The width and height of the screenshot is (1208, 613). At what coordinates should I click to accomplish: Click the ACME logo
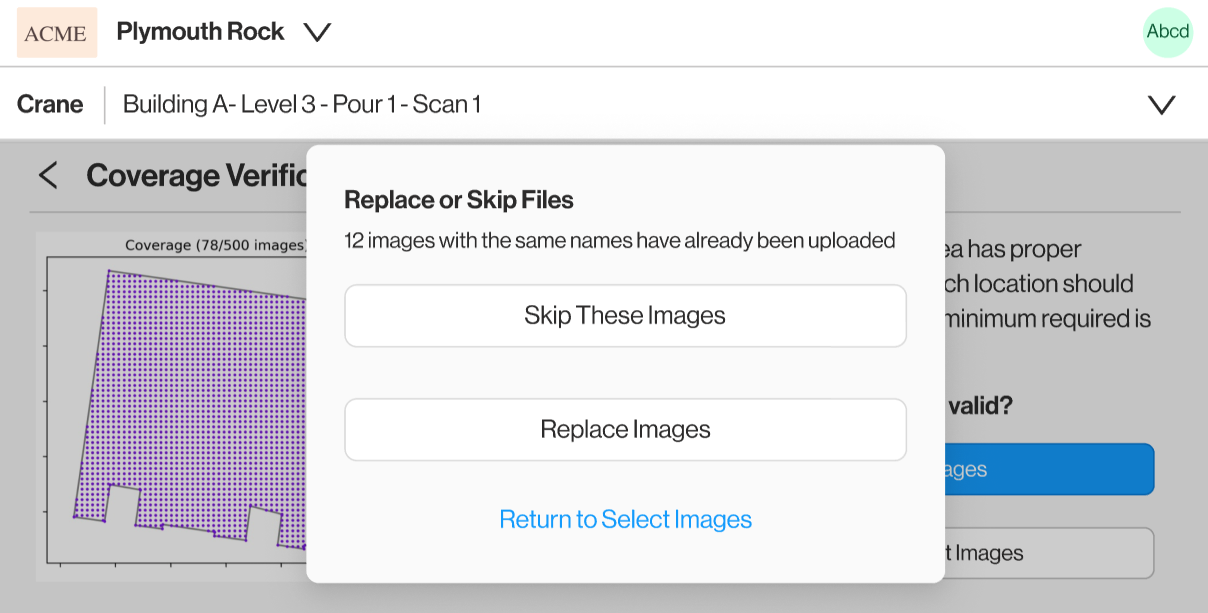point(57,33)
